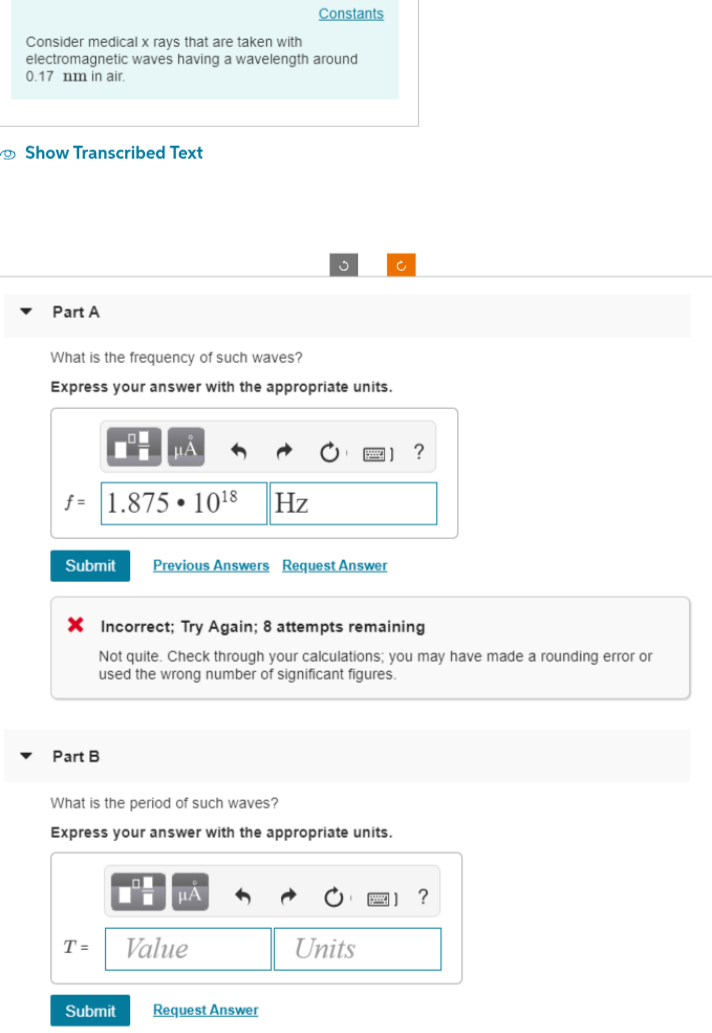Viewport: 712px width, 1033px height.
Task: Click undo arrow in Part A toolbar
Action: [238, 451]
